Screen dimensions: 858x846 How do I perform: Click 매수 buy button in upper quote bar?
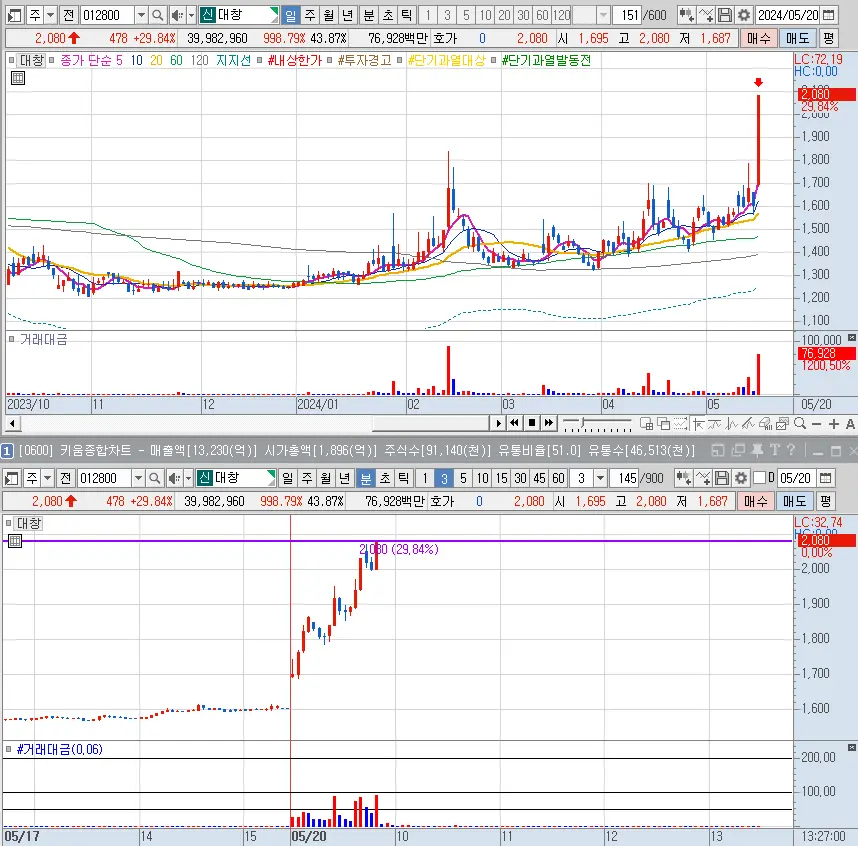[758, 38]
